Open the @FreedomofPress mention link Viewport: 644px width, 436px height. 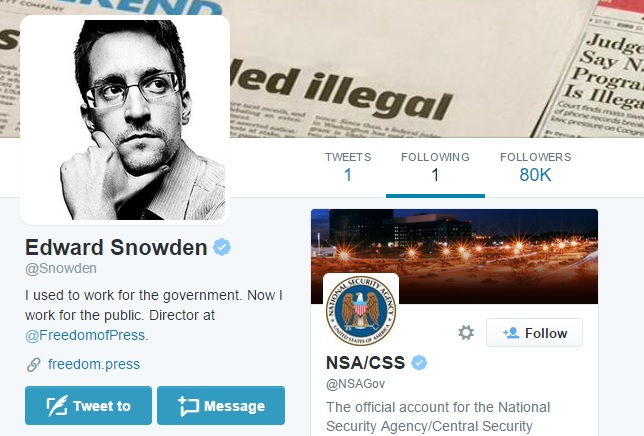click(85, 335)
